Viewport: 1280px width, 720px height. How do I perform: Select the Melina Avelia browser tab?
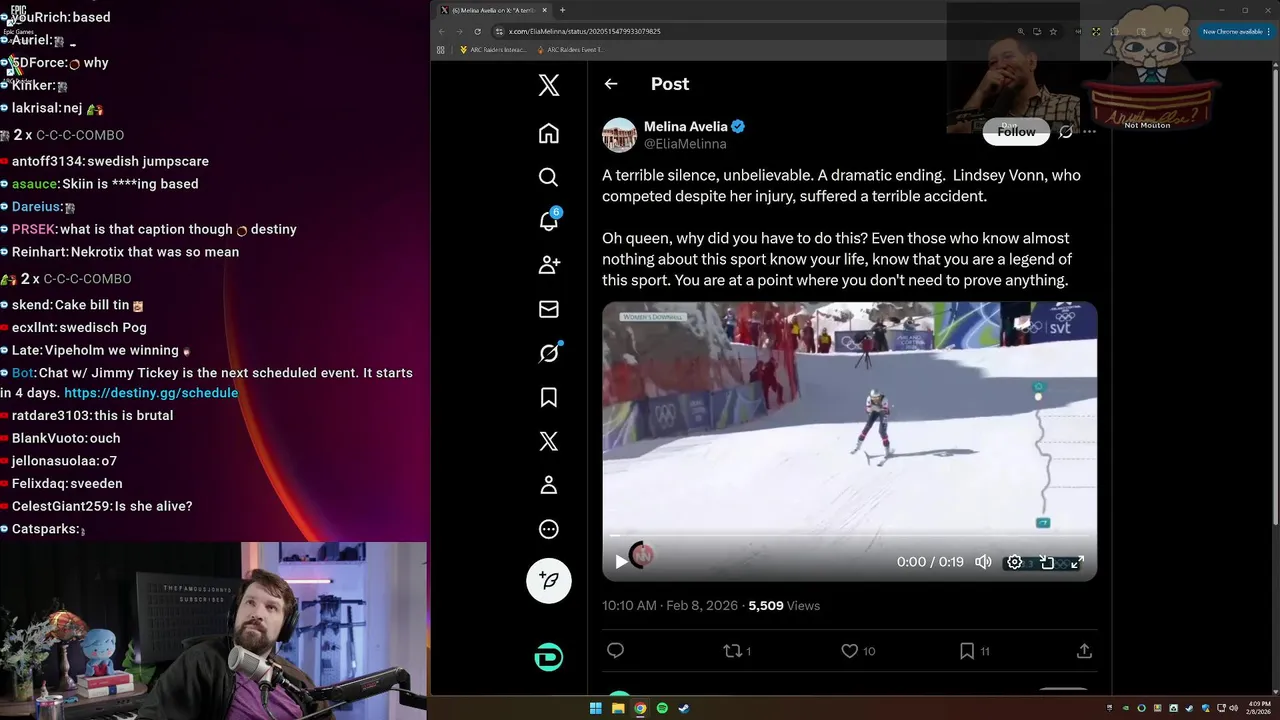point(494,10)
